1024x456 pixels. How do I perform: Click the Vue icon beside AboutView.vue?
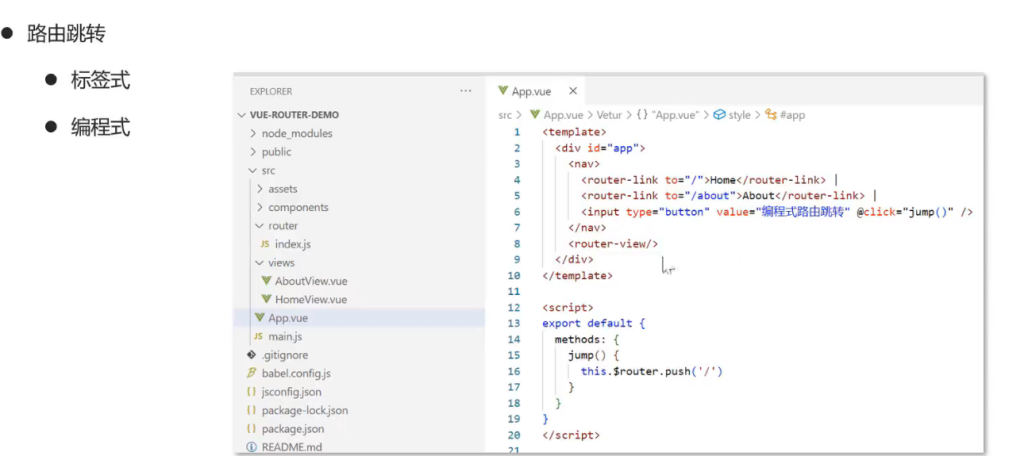click(267, 281)
